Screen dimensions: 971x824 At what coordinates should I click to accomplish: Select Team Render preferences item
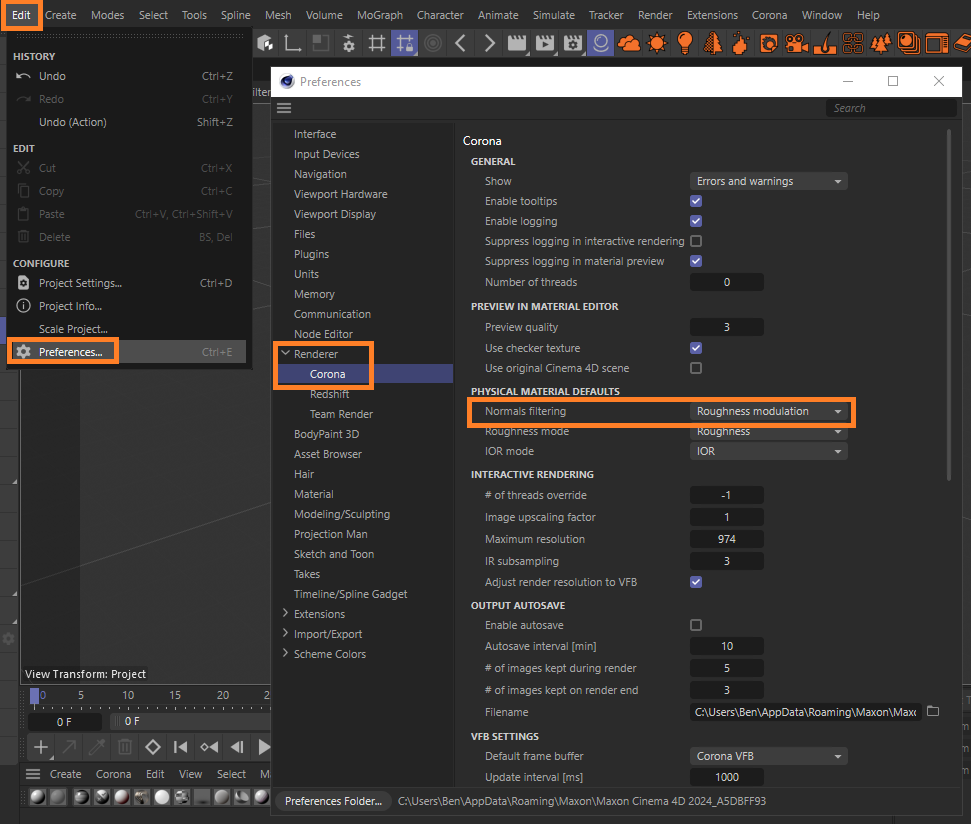(x=341, y=414)
